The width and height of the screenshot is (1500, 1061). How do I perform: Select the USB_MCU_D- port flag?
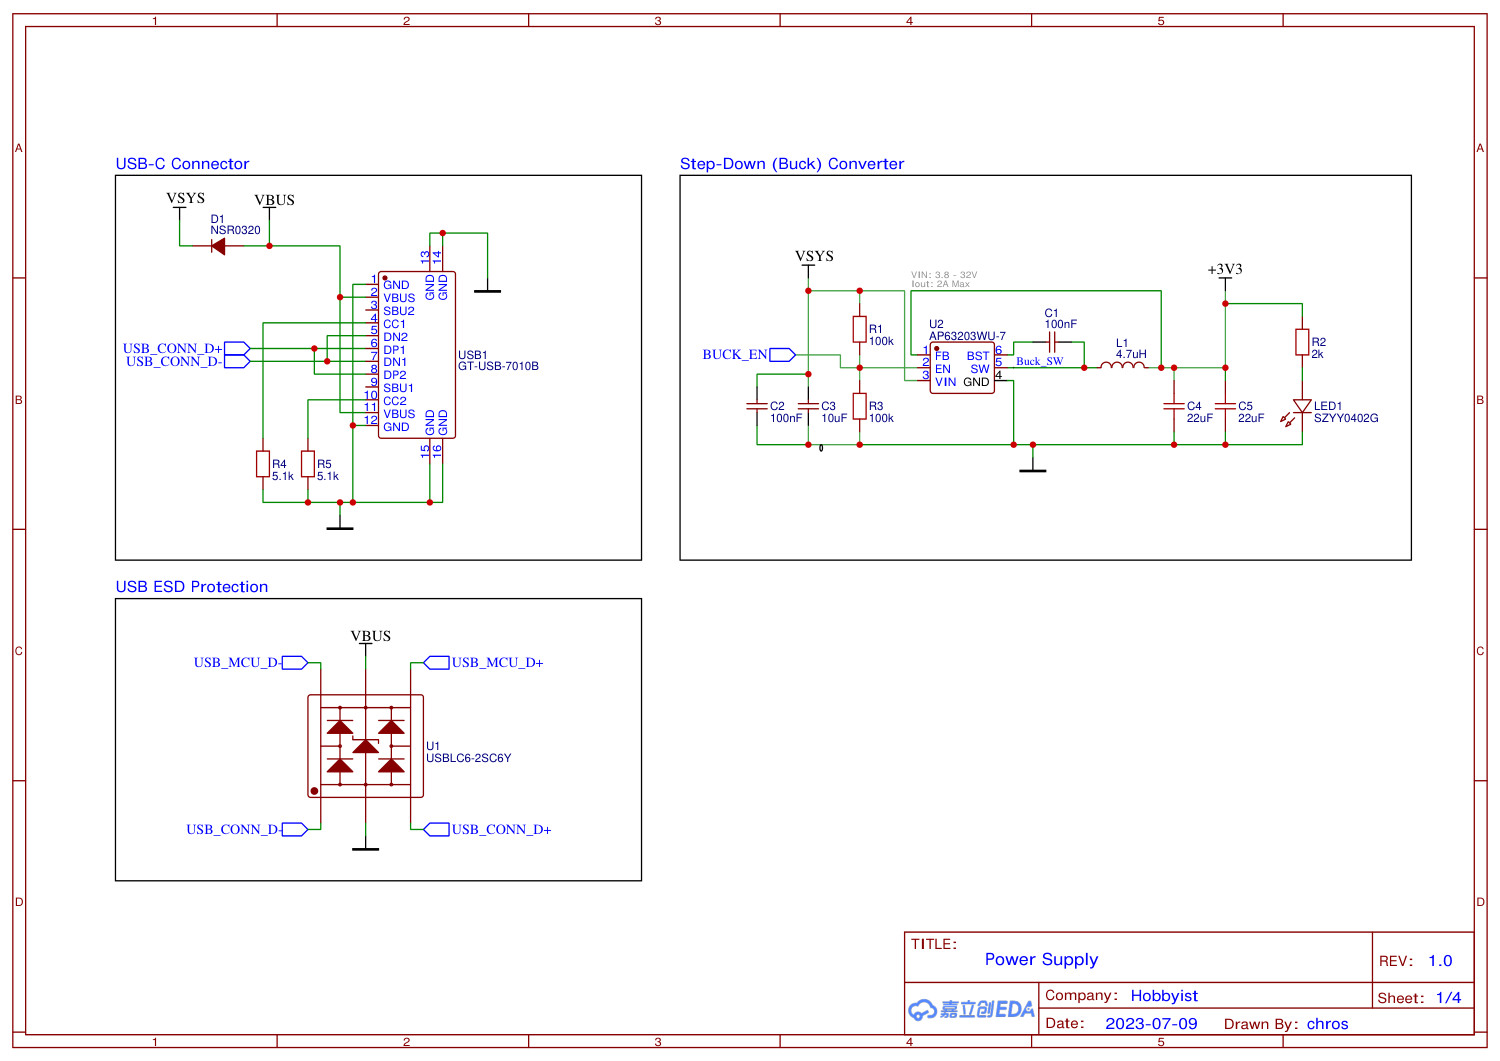[x=295, y=662]
